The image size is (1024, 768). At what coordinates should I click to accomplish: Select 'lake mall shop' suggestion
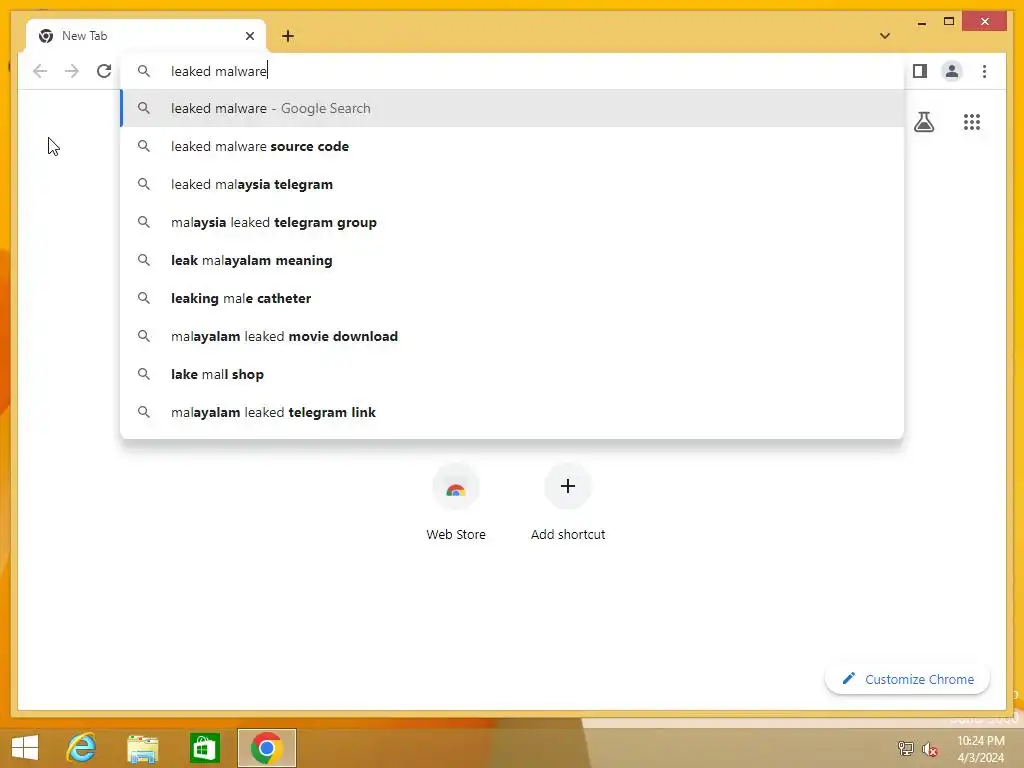tap(513, 374)
